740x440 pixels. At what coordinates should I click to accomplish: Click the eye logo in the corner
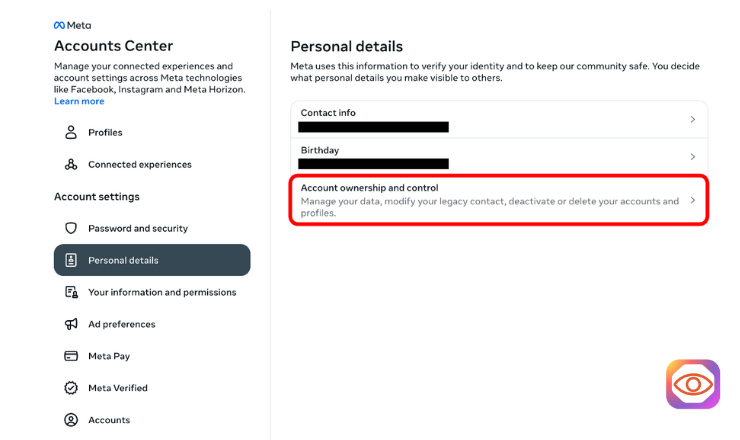[x=693, y=384]
